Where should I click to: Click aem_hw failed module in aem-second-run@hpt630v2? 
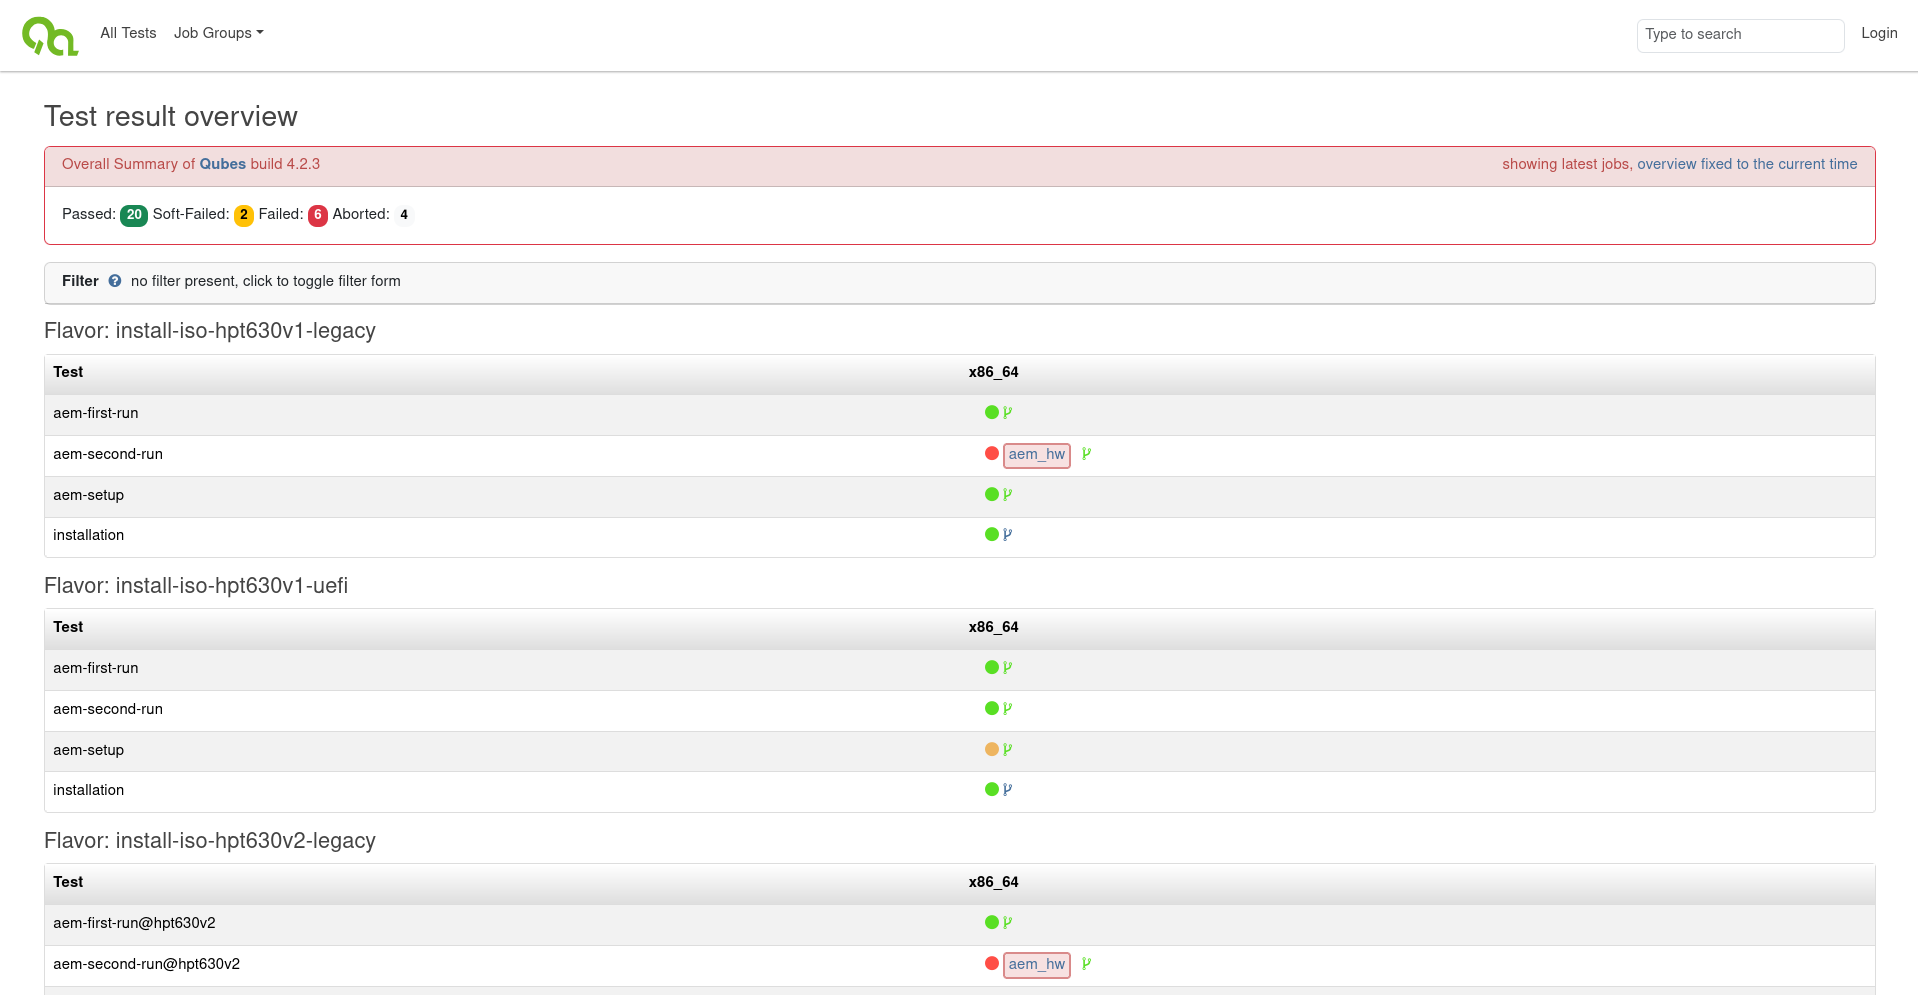pyautogui.click(x=1037, y=965)
